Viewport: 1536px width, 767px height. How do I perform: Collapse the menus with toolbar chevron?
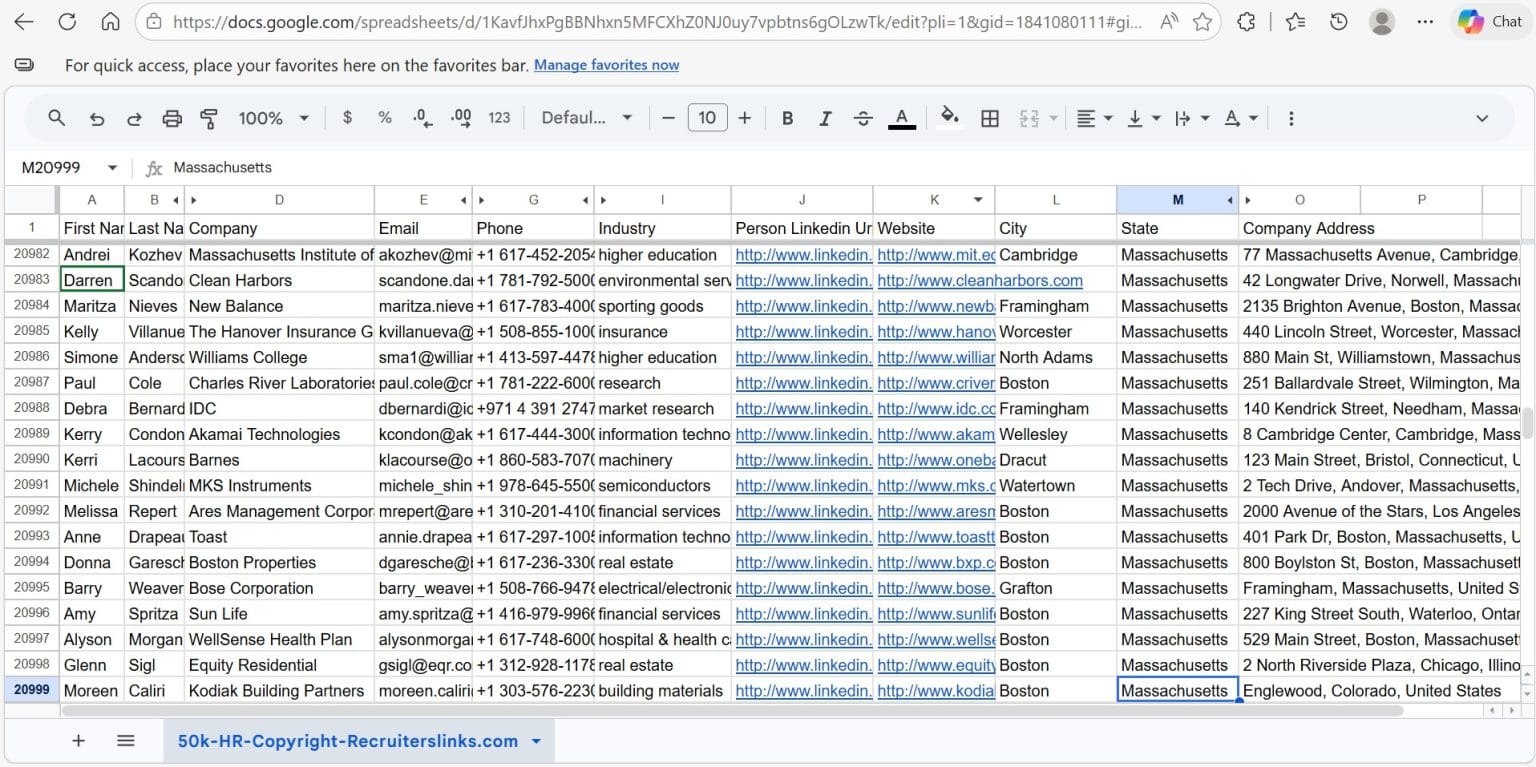[1482, 118]
